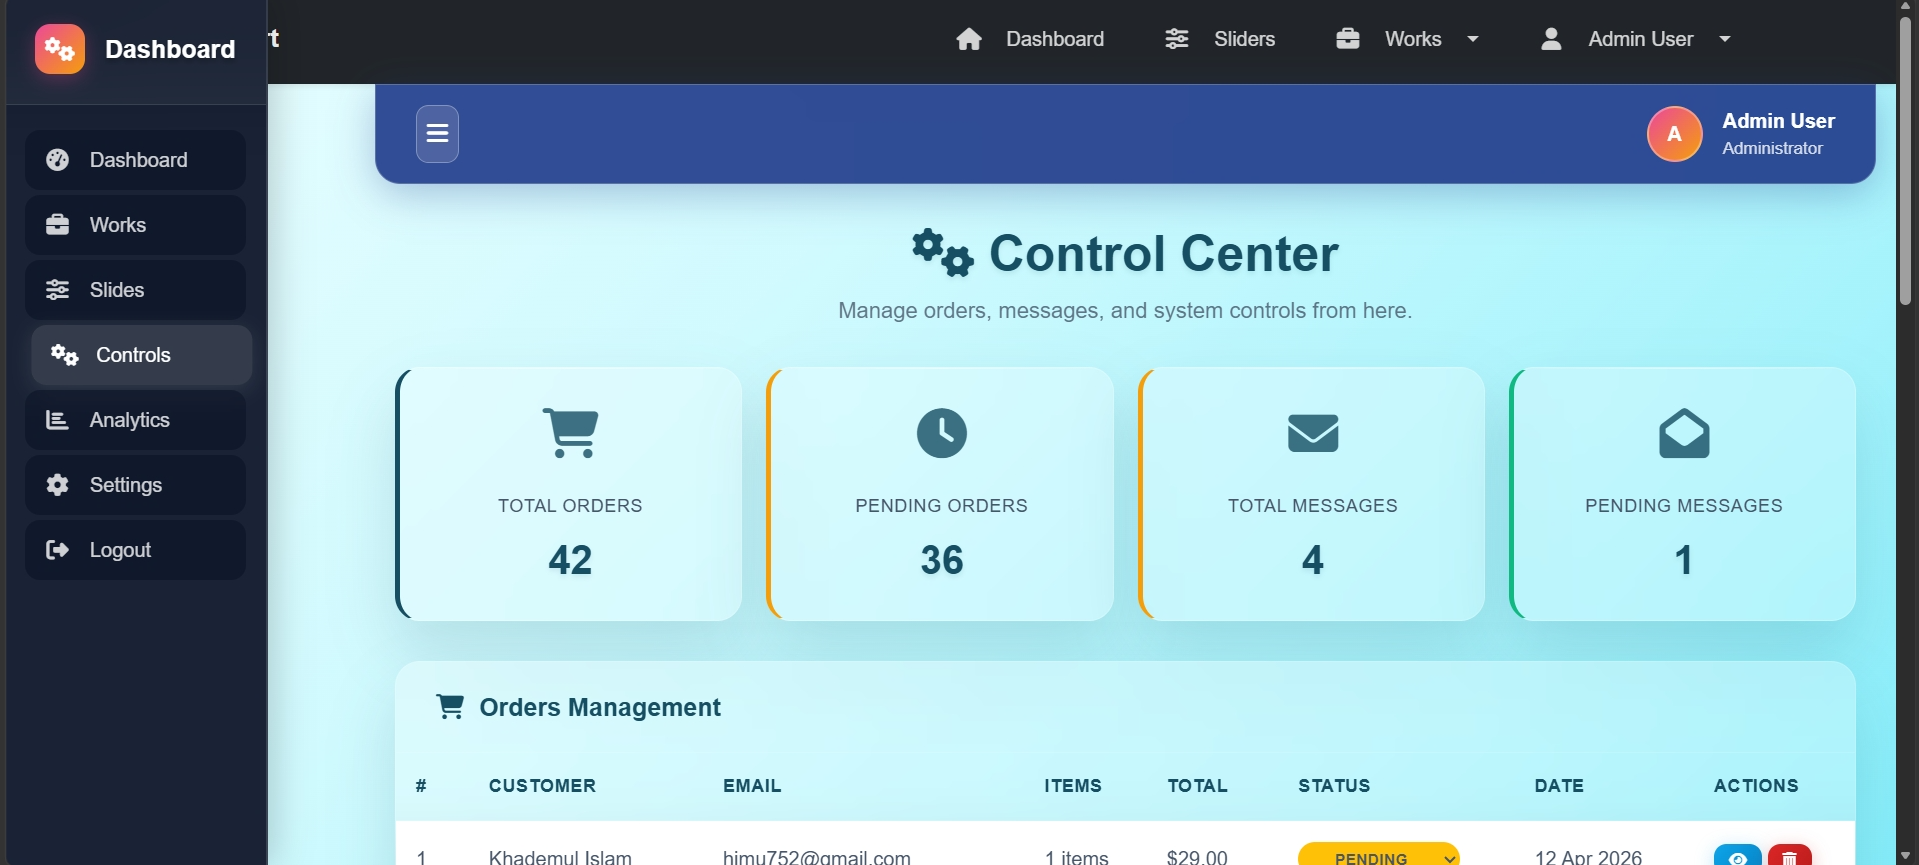Open the Admin User link in top navbar

(x=1640, y=39)
